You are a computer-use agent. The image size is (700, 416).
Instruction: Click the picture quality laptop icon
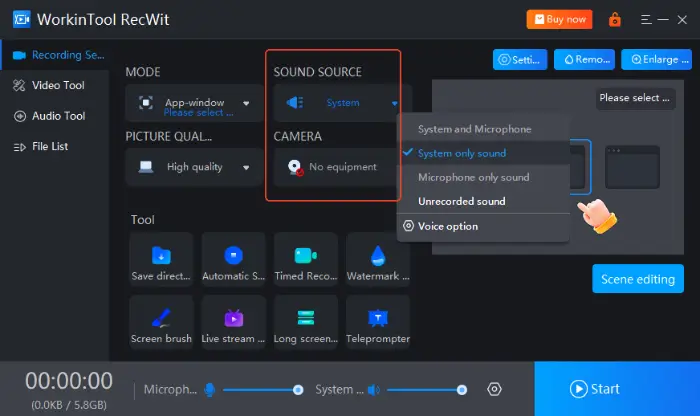pos(146,167)
